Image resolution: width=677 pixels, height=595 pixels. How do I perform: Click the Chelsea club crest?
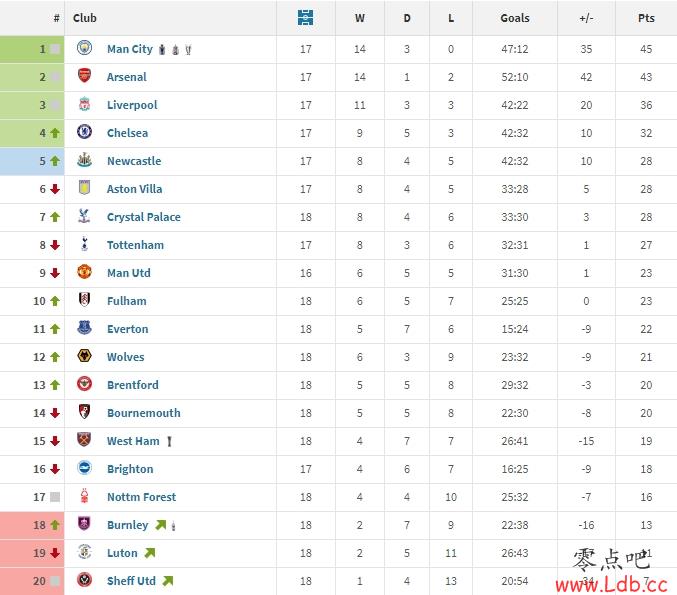[84, 132]
